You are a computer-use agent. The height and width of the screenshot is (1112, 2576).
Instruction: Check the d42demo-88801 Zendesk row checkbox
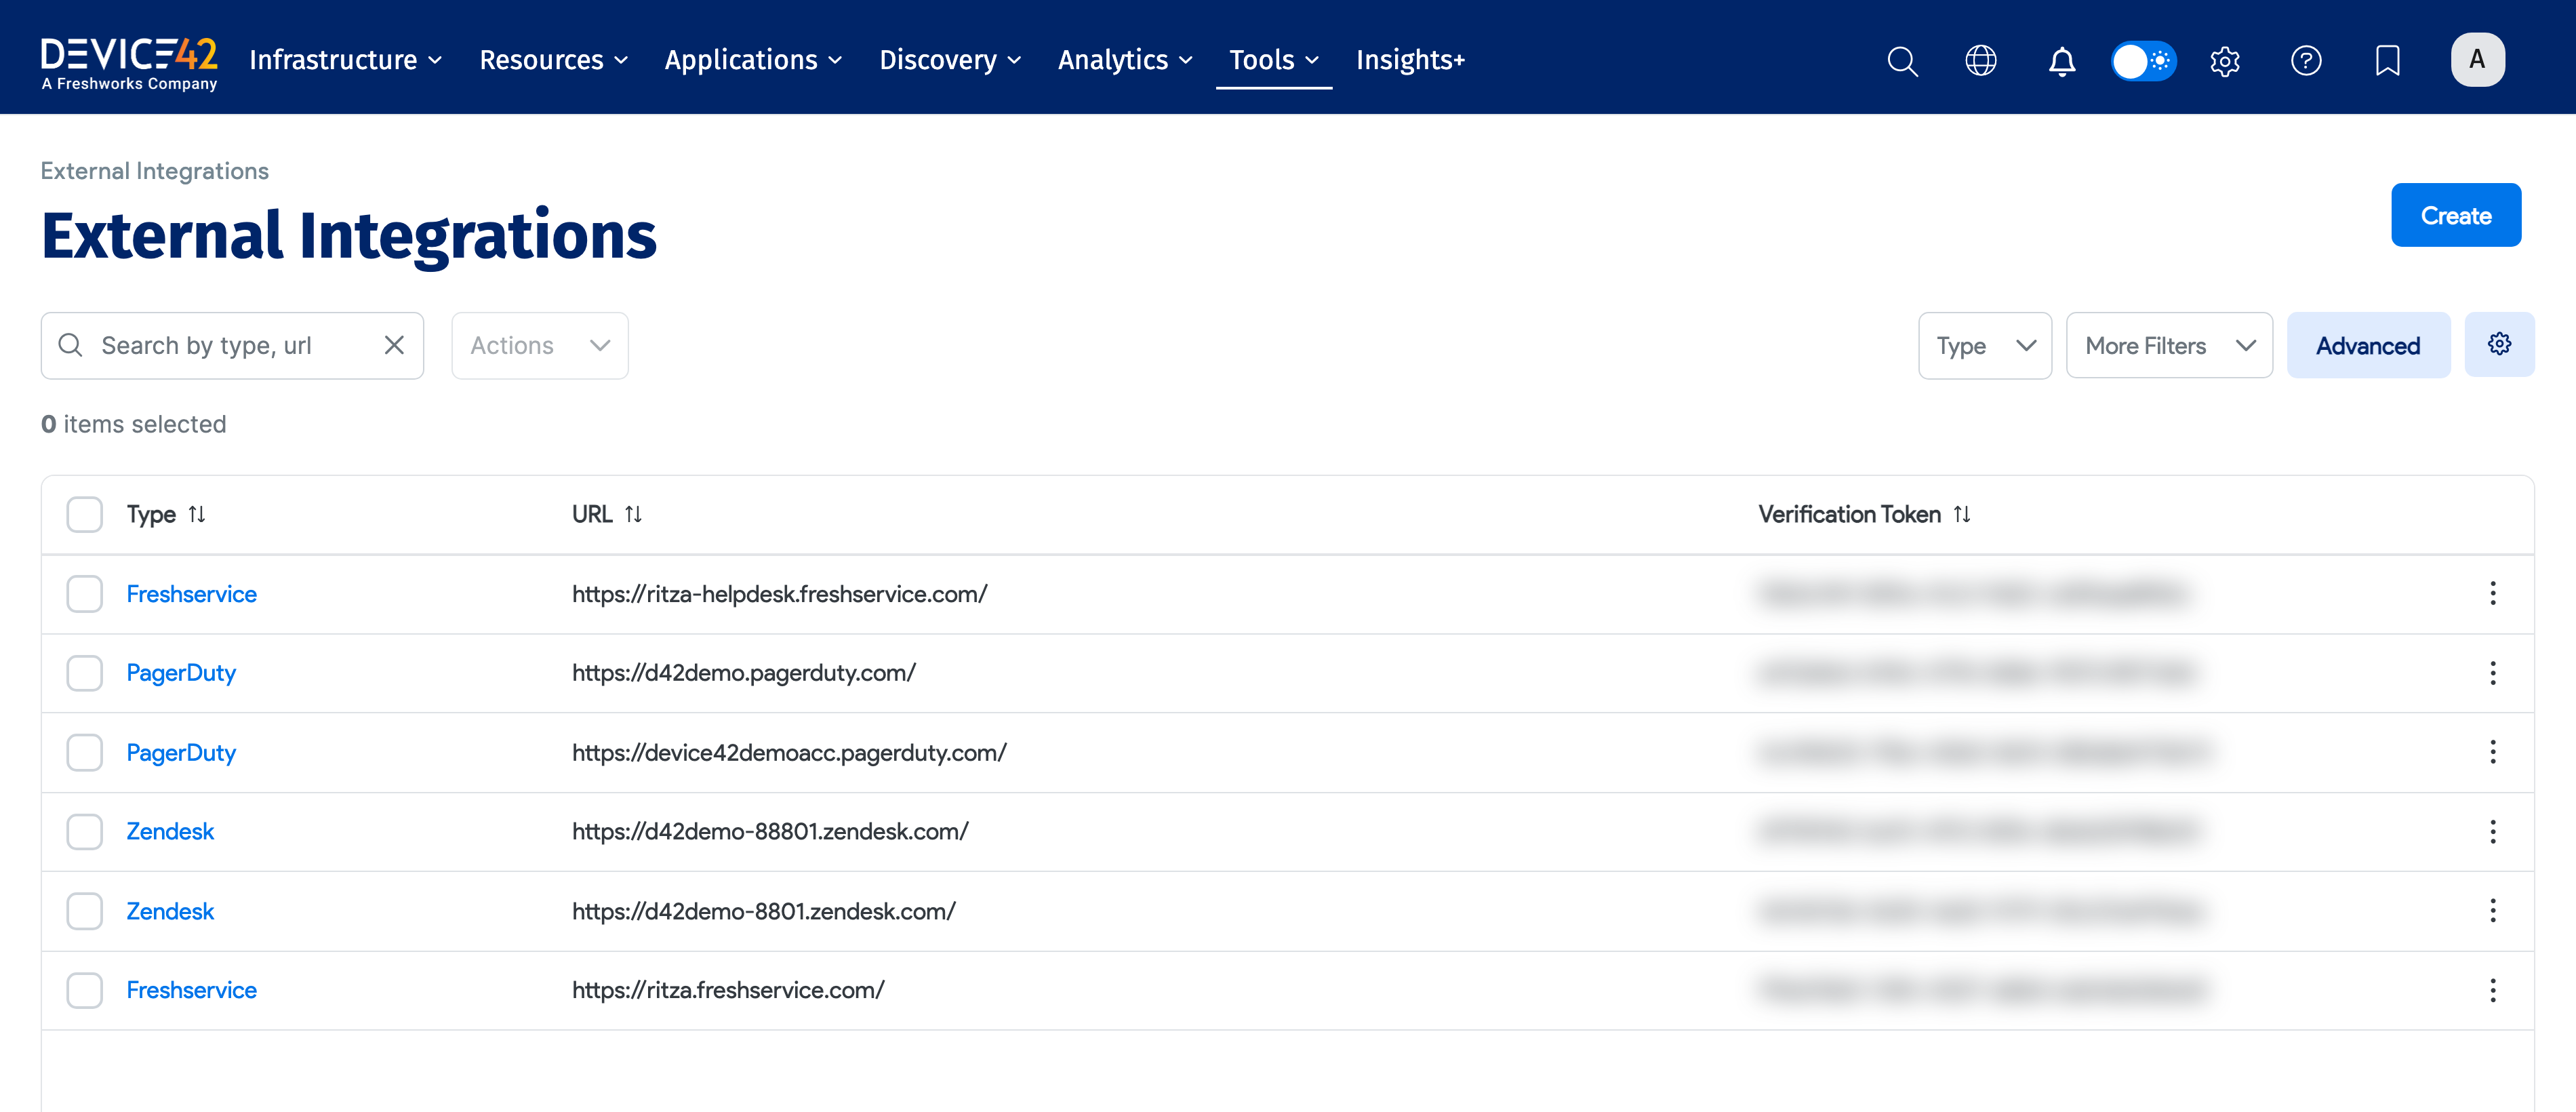tap(85, 831)
